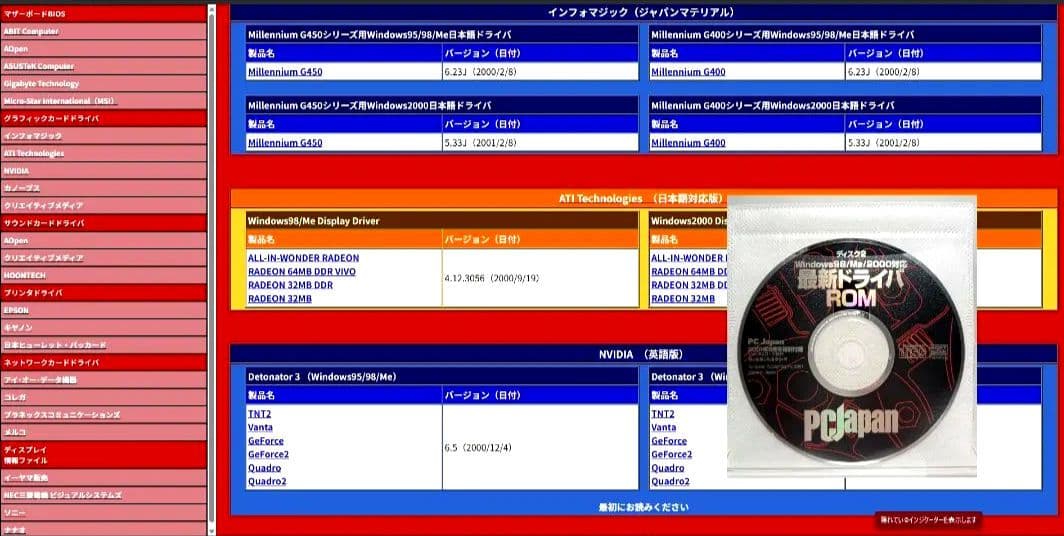Open Quadro2 link under Detonator 3 Windows95/98/Me
Screen dimensions: 1064x536
click(267, 482)
